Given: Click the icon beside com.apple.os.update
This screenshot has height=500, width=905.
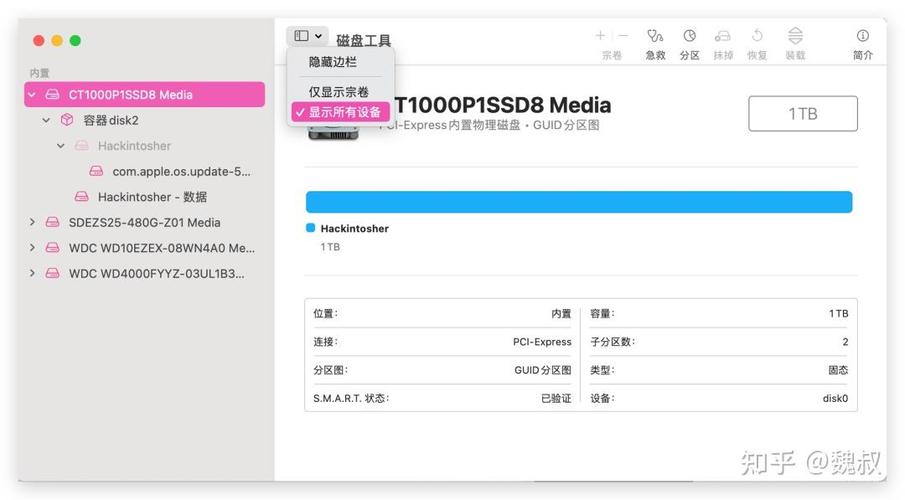Looking at the screenshot, I should pos(96,171).
